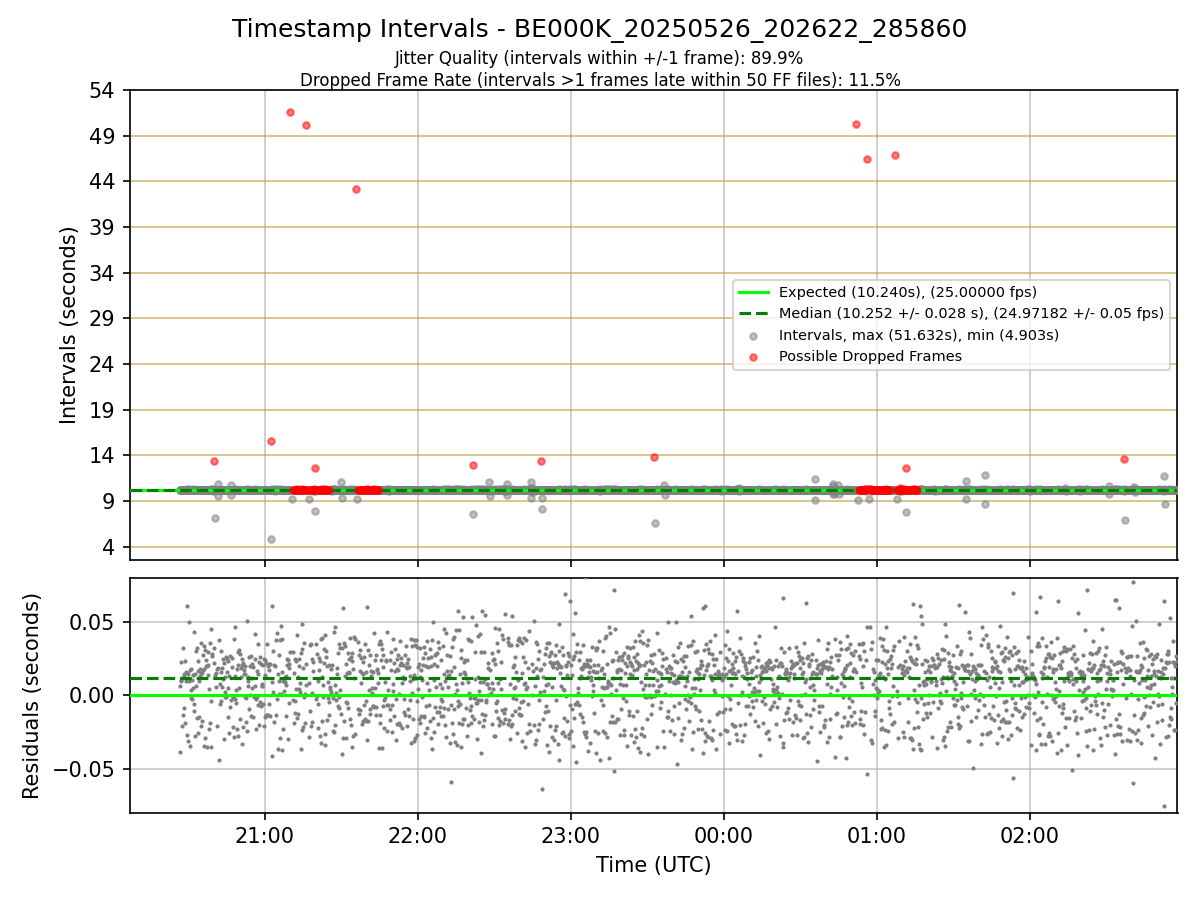This screenshot has height=900, width=1200.
Task: Click the 'Dropped Frame Rate' 11.5% subtitle line
Action: 599,80
